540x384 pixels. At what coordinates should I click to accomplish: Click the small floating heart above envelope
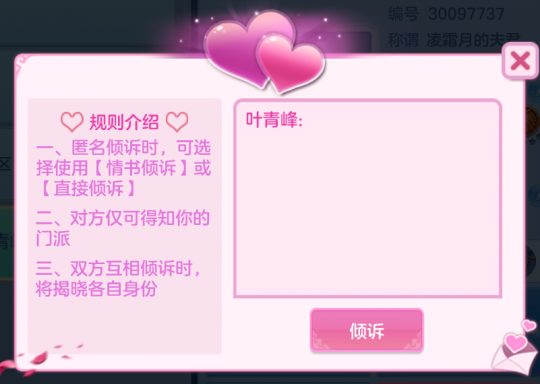[529, 325]
